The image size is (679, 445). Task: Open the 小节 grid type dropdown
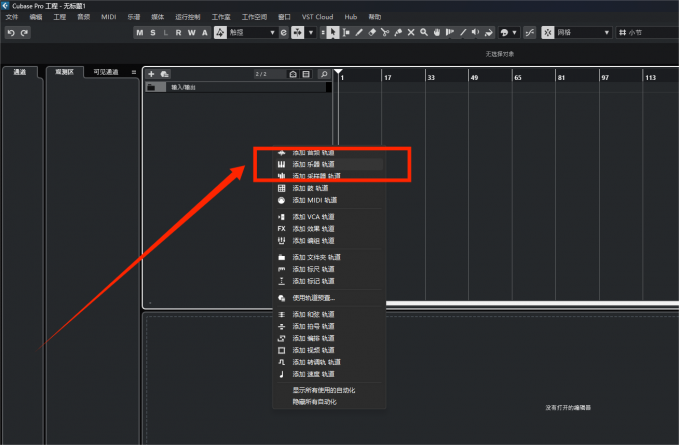coord(647,32)
